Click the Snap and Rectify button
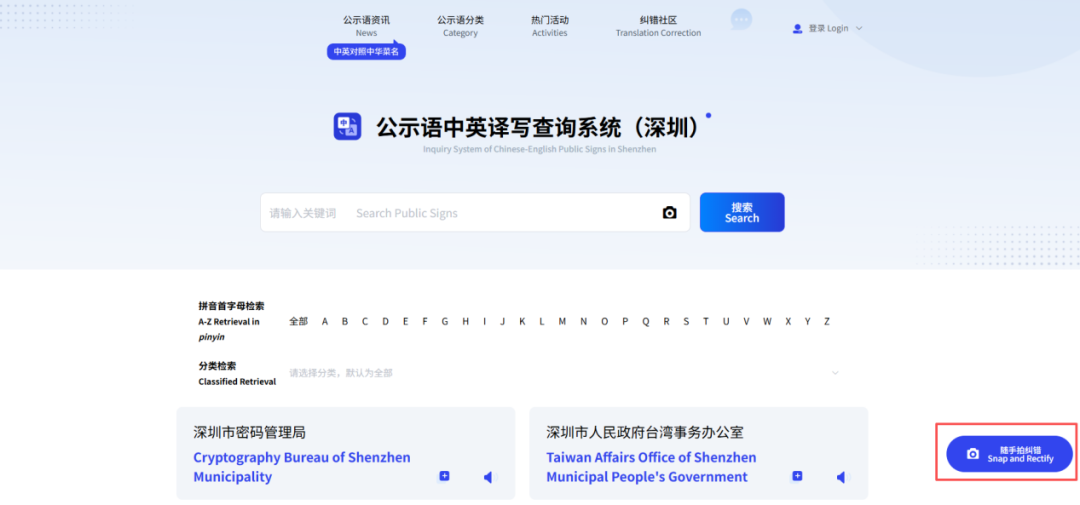Screen dimensions: 1080x505 point(1009,454)
